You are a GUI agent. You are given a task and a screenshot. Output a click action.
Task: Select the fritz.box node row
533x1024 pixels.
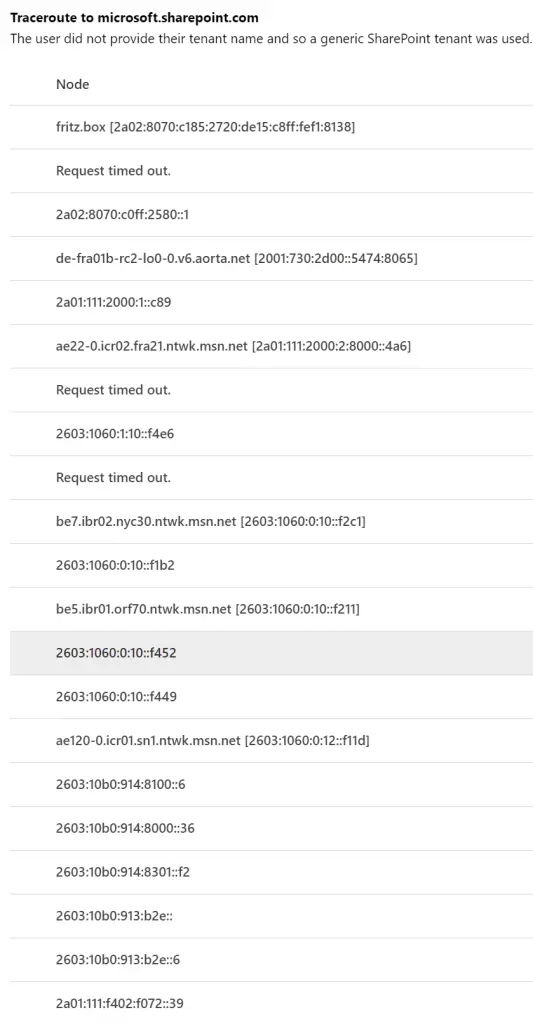click(x=271, y=127)
